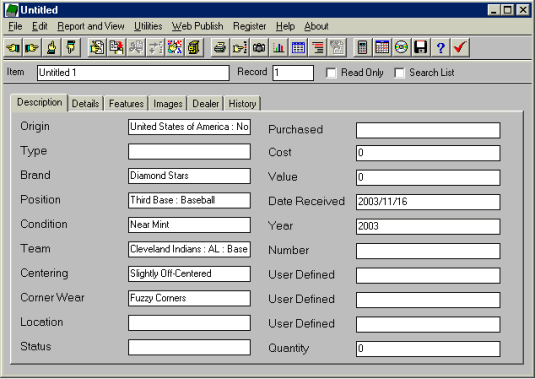Switch to the Dealer tab
This screenshot has width=535, height=379.
[x=205, y=104]
